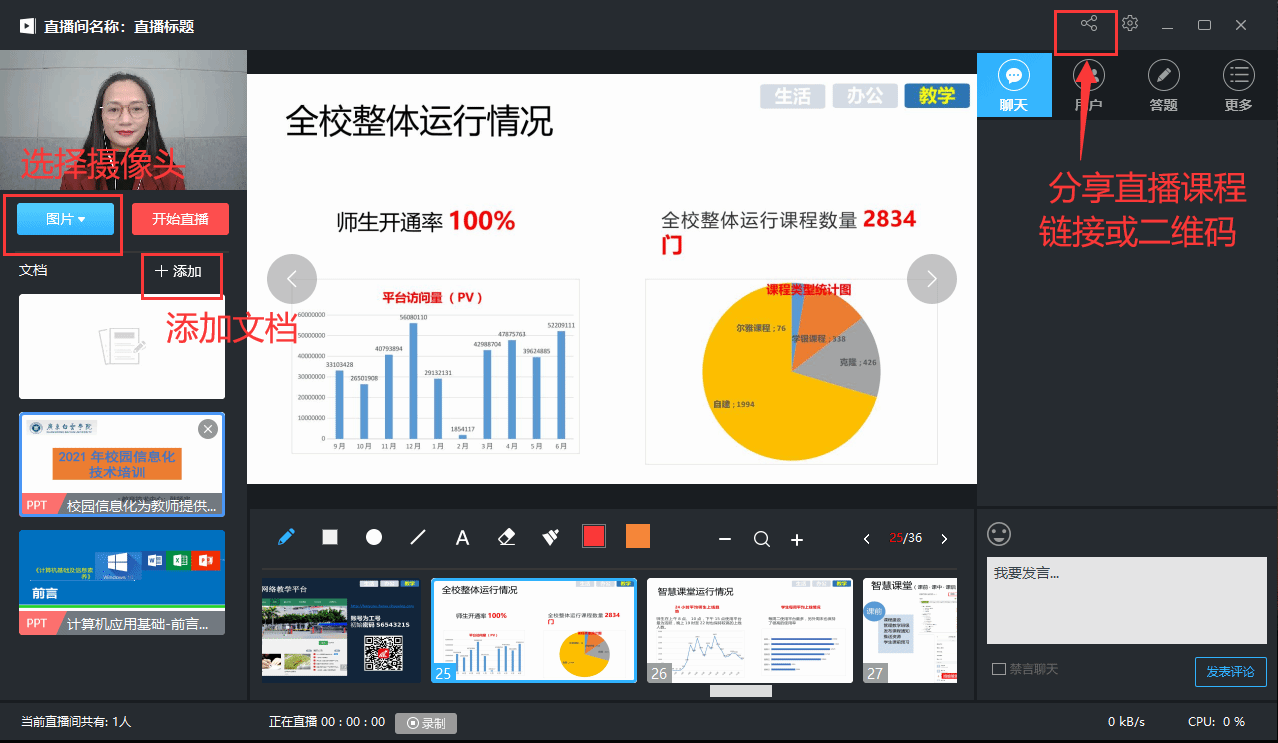Open the emoji picker in chat

tap(999, 534)
